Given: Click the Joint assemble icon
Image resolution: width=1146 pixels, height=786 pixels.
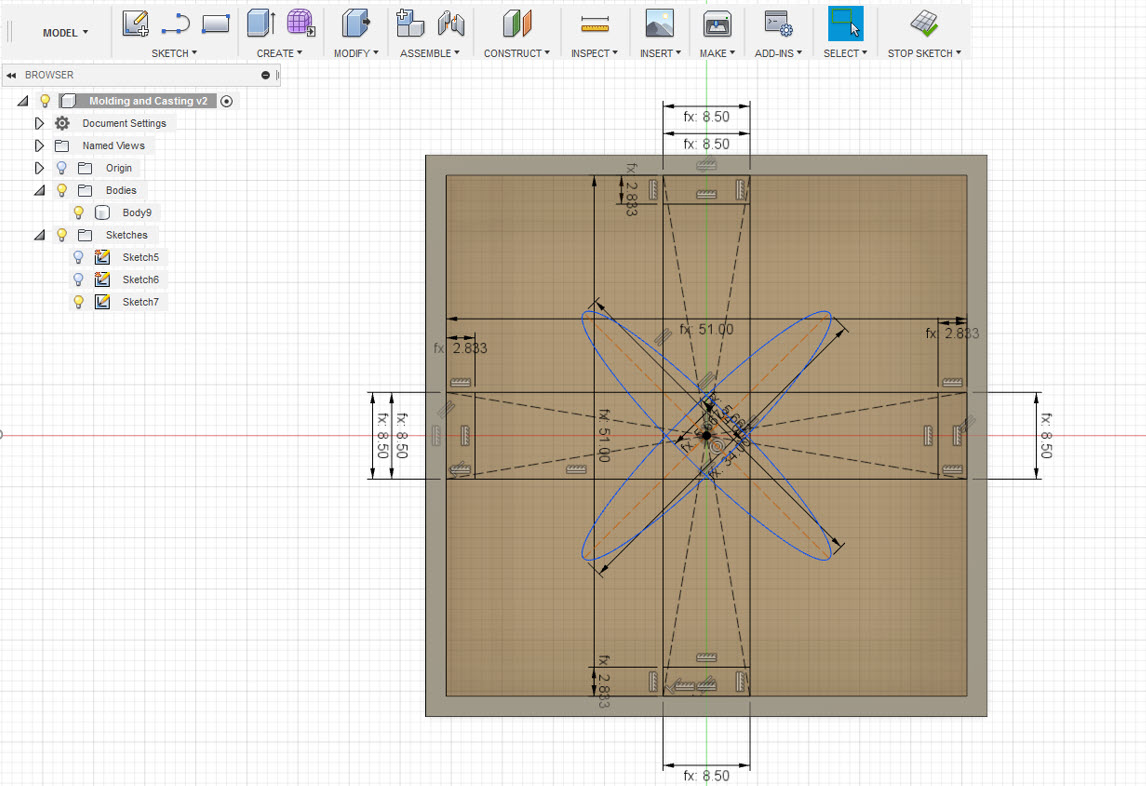Looking at the screenshot, I should point(451,24).
